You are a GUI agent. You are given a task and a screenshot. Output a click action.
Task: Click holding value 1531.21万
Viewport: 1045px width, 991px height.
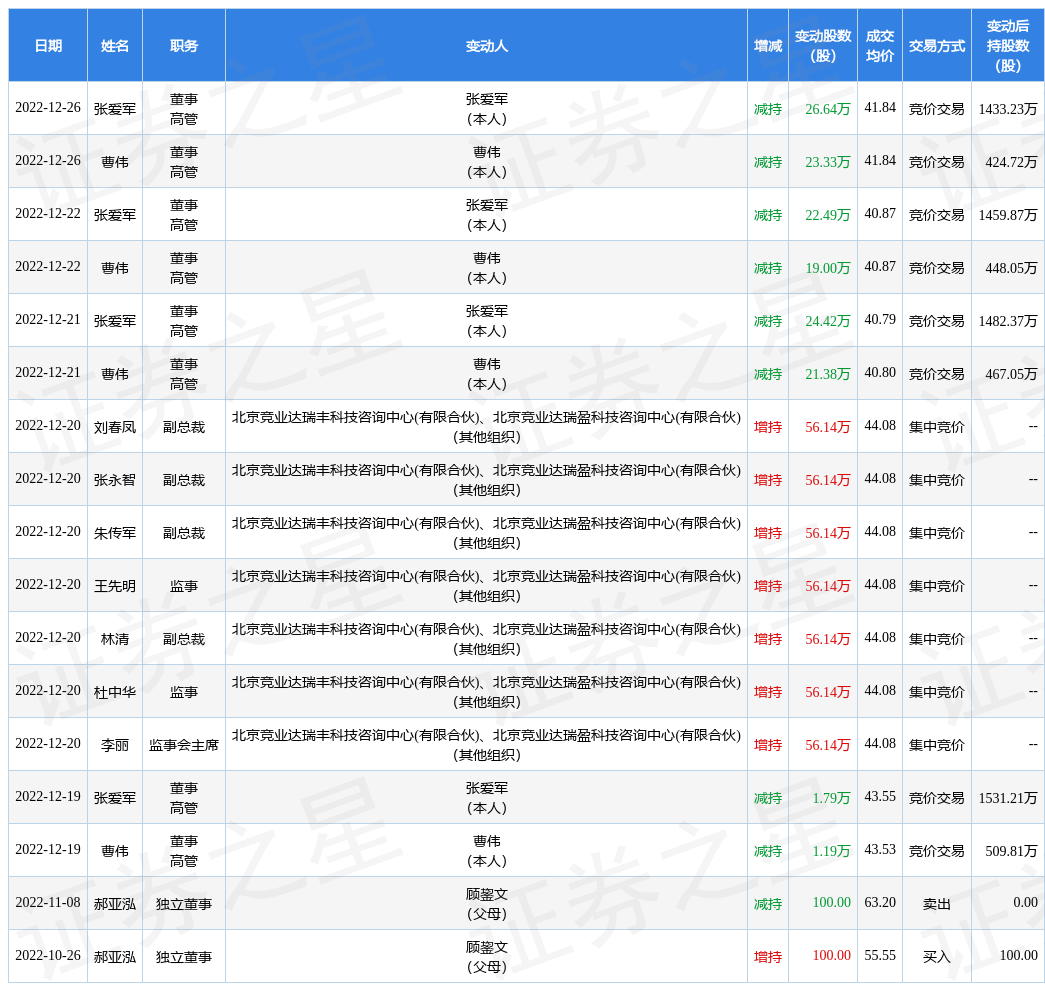[1008, 798]
